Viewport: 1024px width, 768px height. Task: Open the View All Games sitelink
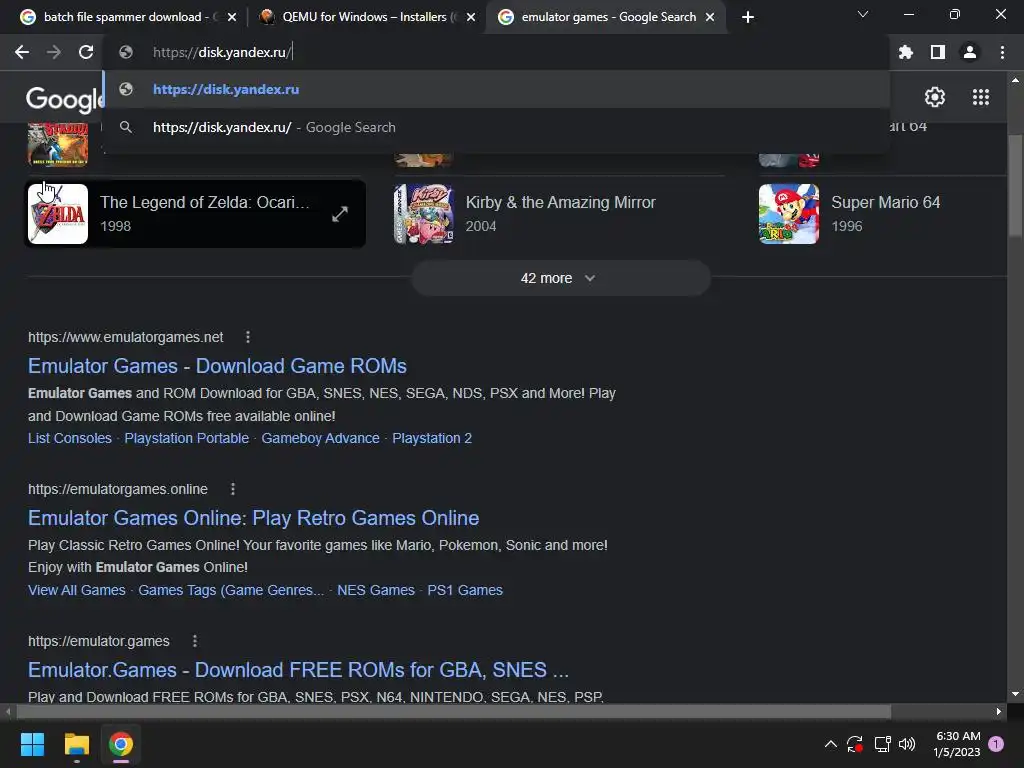click(x=76, y=590)
